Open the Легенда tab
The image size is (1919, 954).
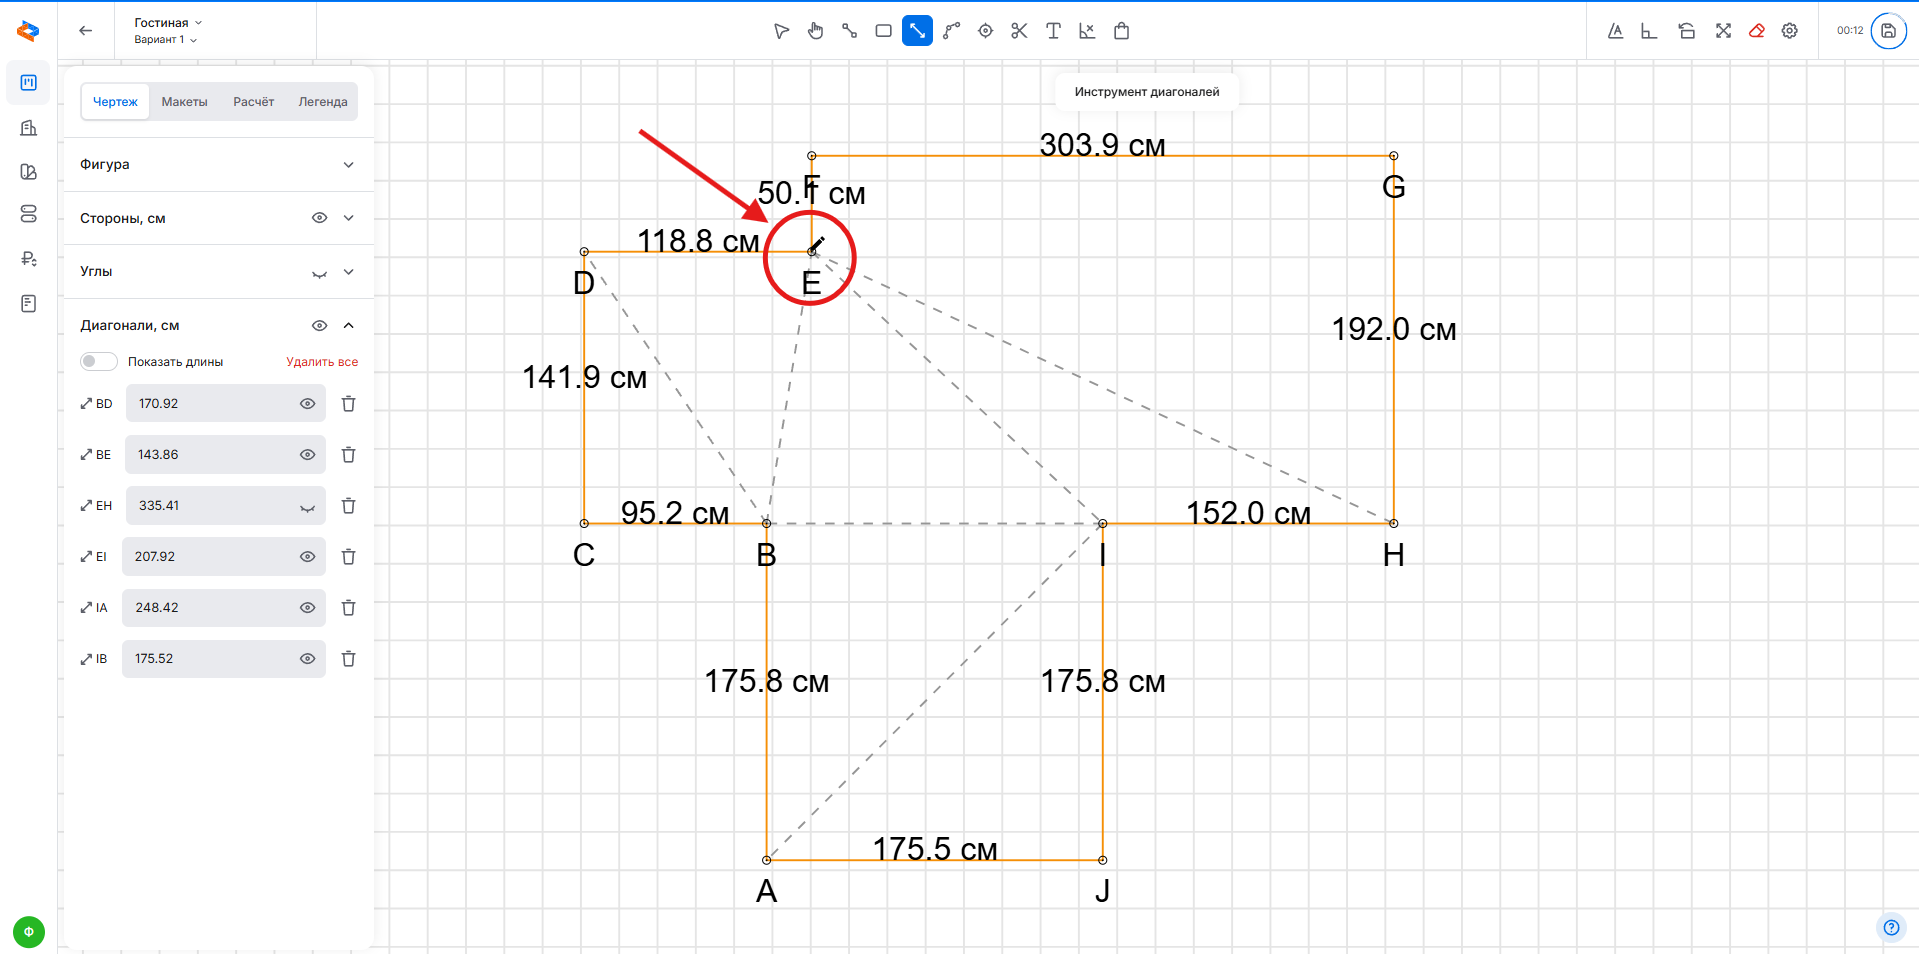[322, 102]
